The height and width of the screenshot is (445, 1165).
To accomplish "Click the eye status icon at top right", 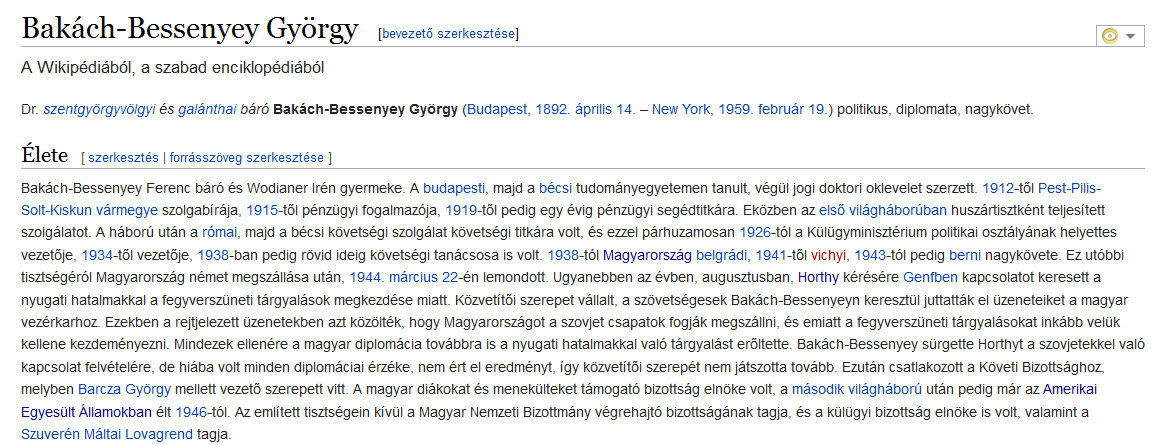I will coord(1109,36).
